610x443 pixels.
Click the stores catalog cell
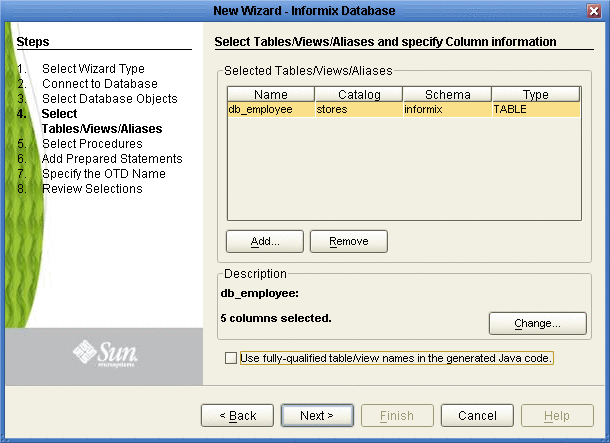click(x=359, y=109)
